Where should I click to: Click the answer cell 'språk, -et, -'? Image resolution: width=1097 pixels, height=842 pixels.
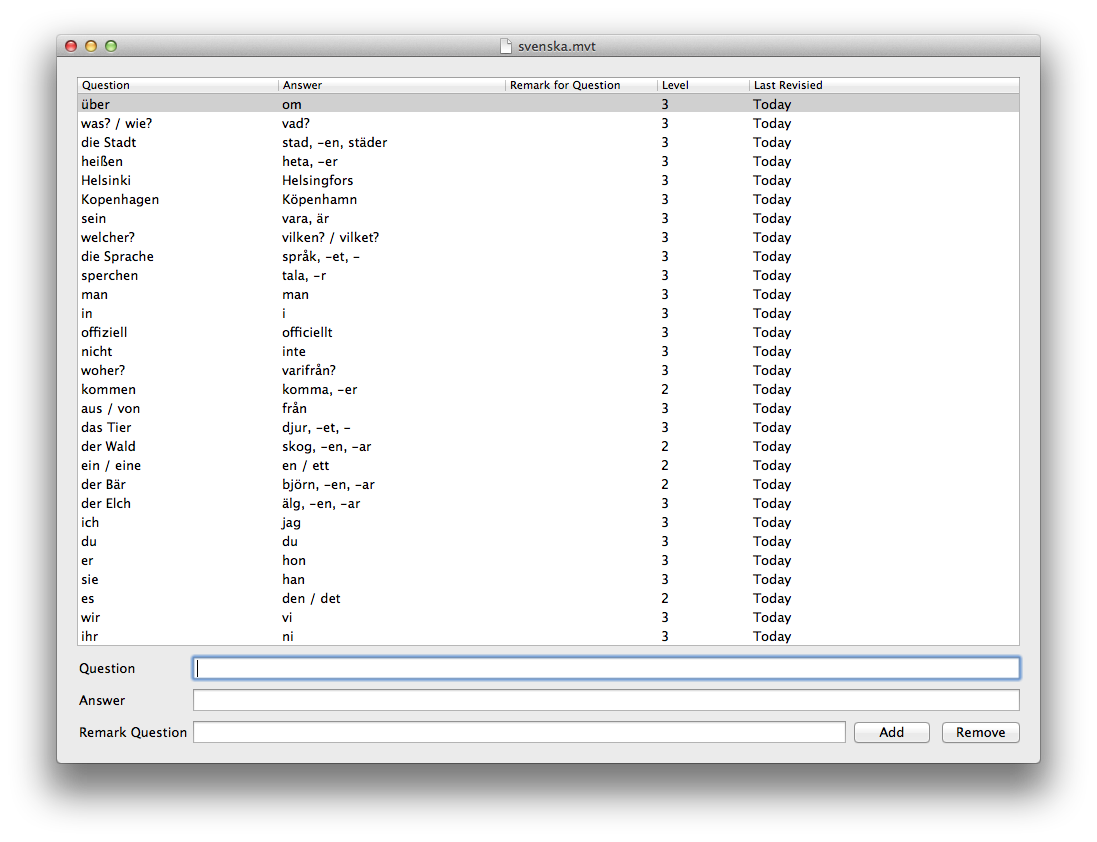click(x=321, y=256)
